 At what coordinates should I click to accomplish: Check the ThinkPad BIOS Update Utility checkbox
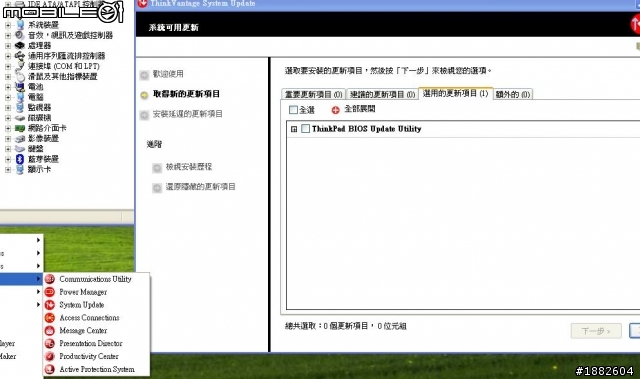click(305, 129)
